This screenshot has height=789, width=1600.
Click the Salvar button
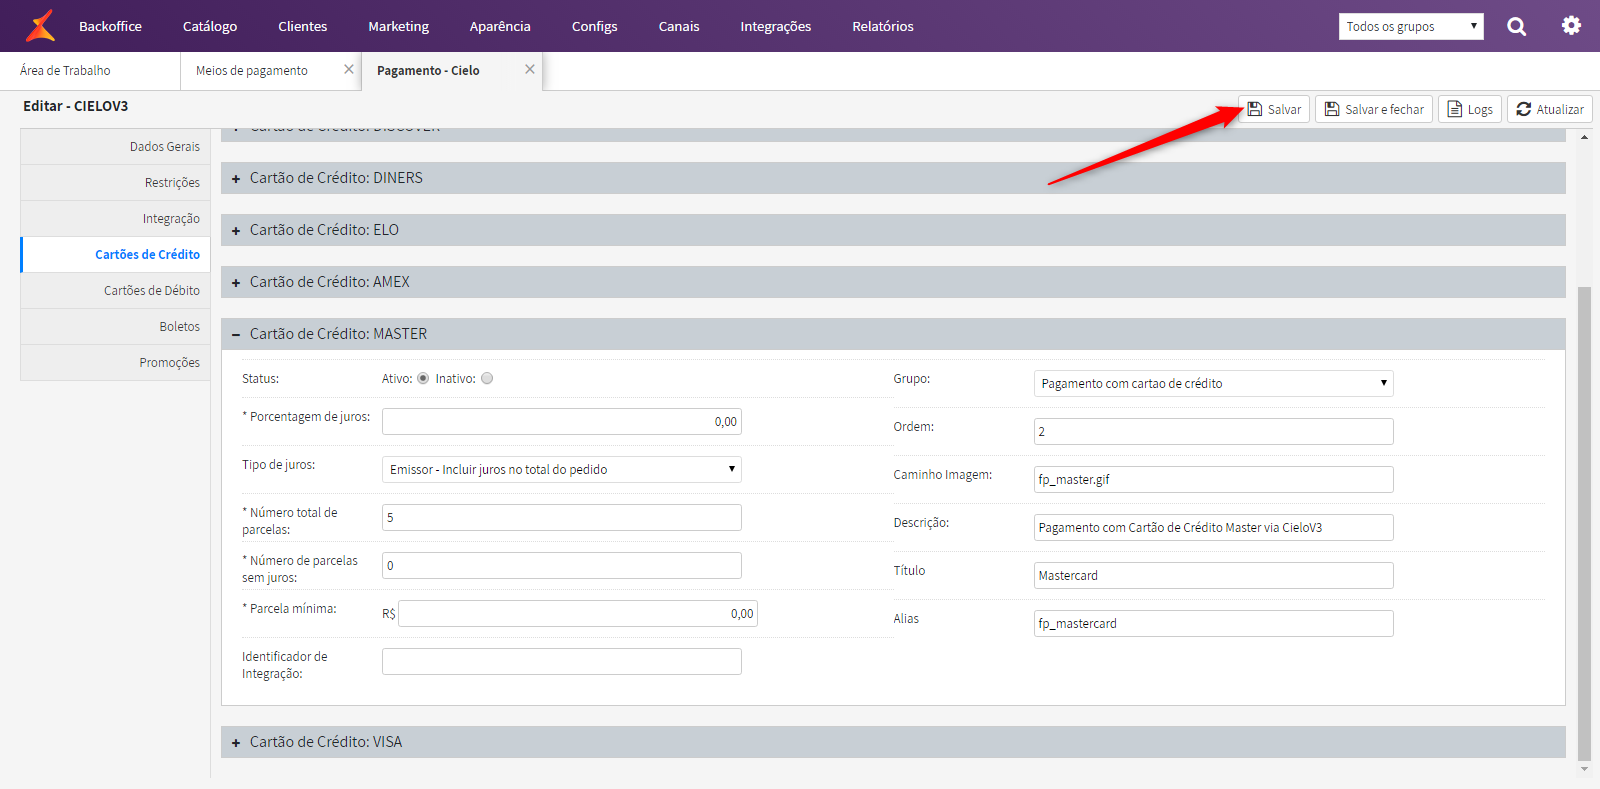[1274, 109]
